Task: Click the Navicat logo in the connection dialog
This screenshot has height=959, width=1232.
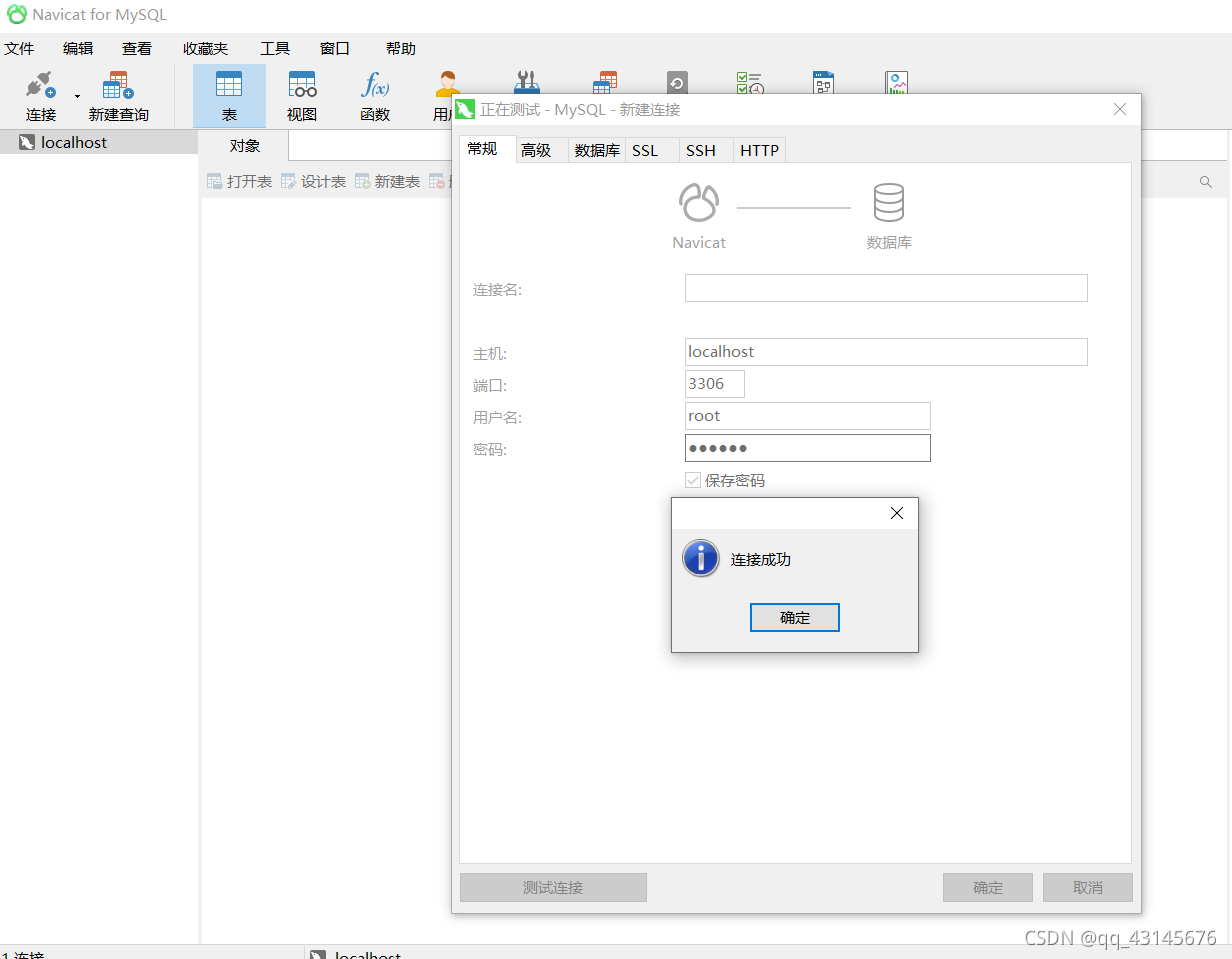Action: [x=699, y=203]
